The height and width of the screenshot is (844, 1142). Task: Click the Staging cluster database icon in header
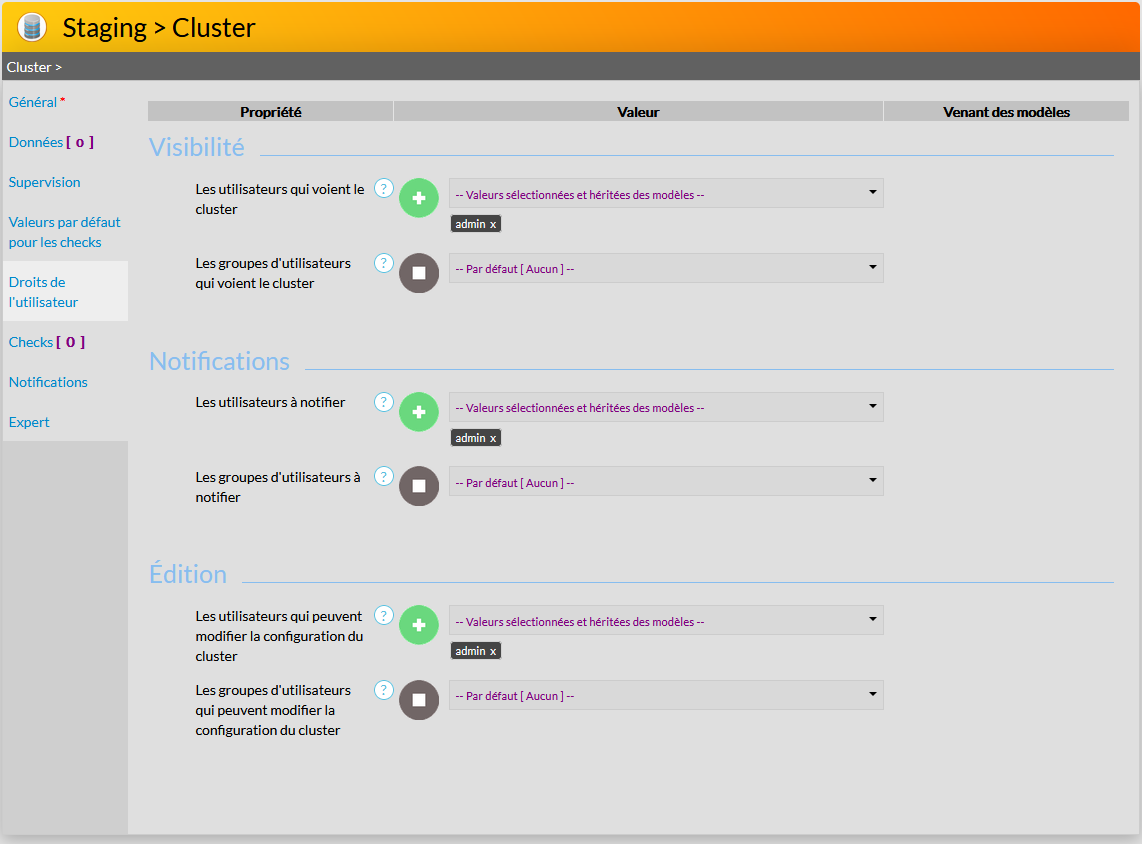[33, 27]
